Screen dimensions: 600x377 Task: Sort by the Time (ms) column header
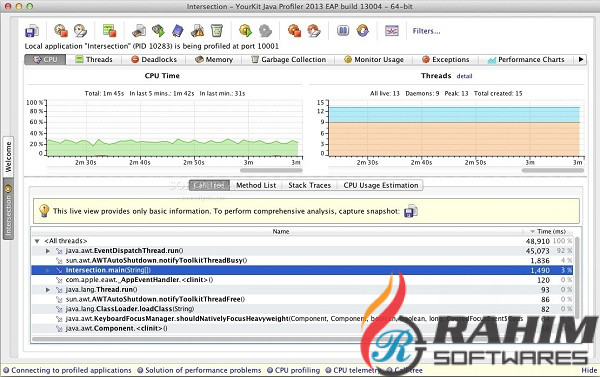pyautogui.click(x=548, y=232)
